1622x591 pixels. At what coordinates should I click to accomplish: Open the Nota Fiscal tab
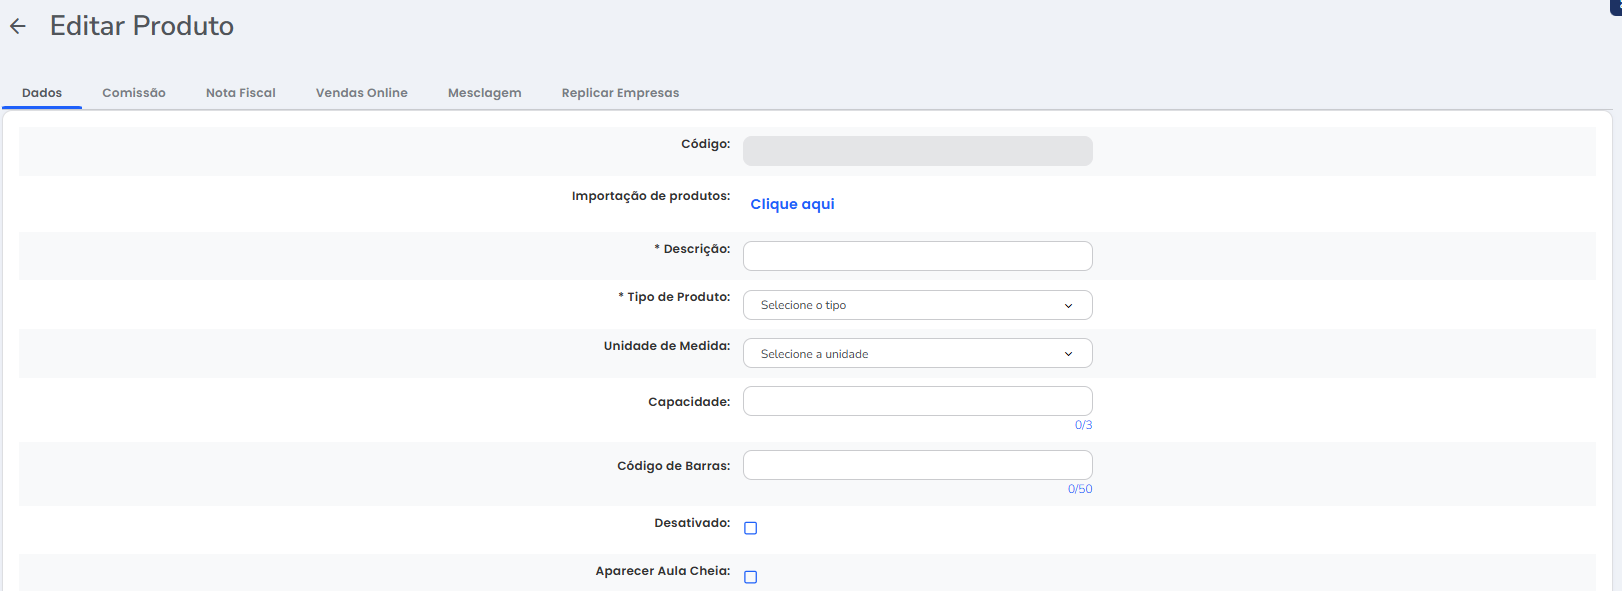pos(240,93)
